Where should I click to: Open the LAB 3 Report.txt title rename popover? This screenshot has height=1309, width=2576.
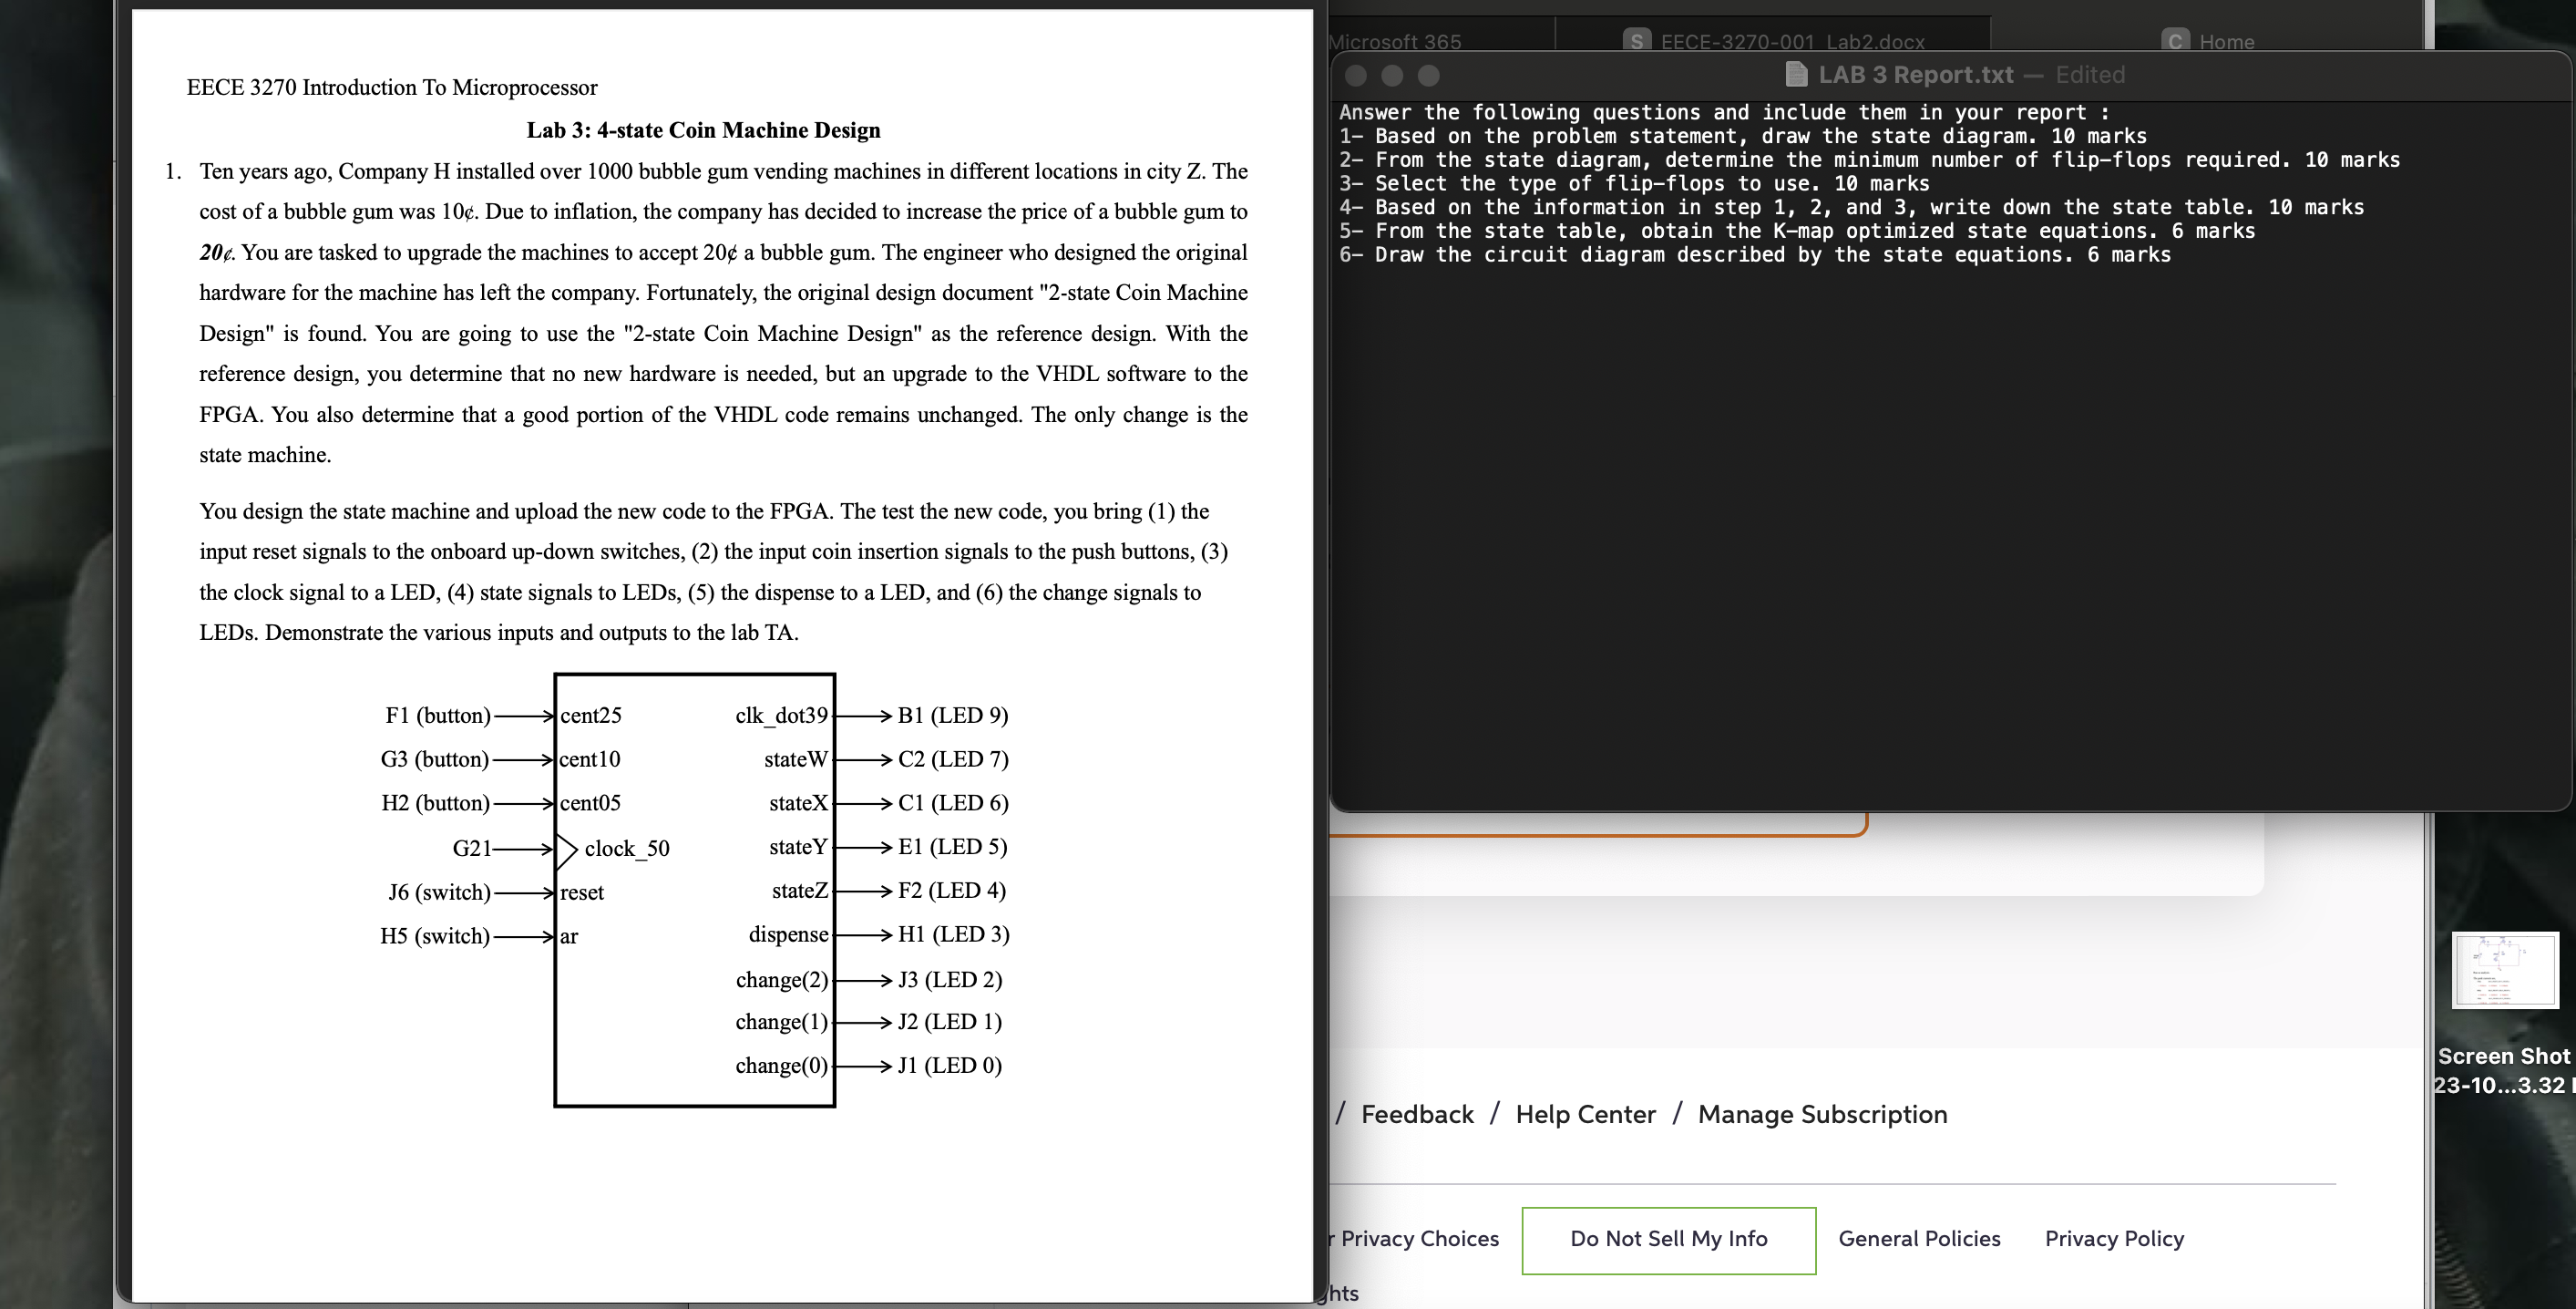pyautogui.click(x=1915, y=75)
